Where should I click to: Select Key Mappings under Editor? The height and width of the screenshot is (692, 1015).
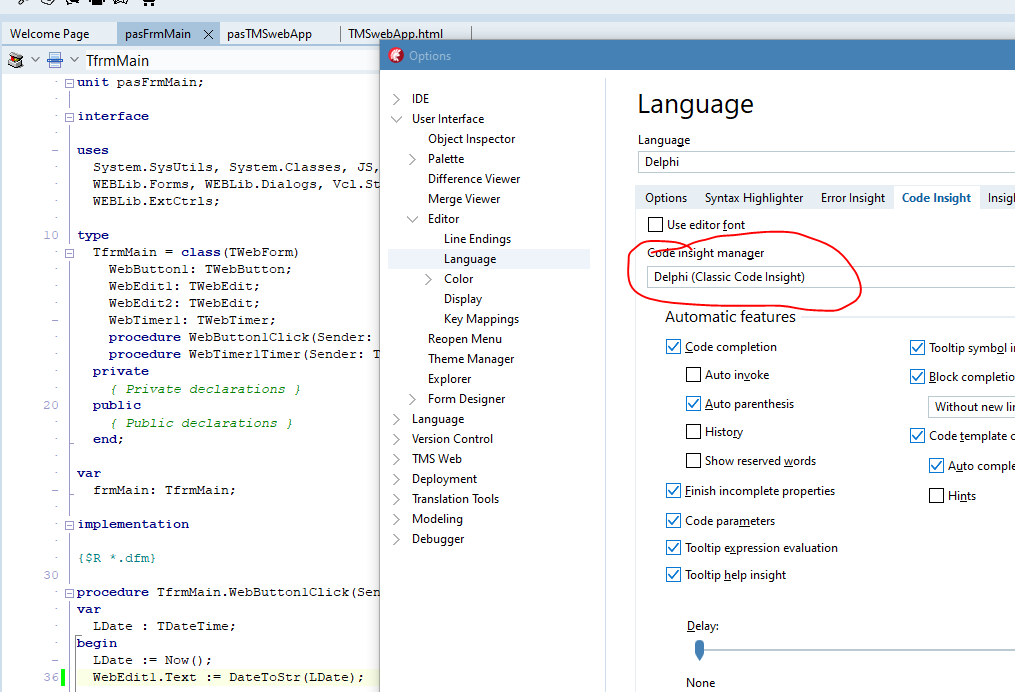(481, 319)
